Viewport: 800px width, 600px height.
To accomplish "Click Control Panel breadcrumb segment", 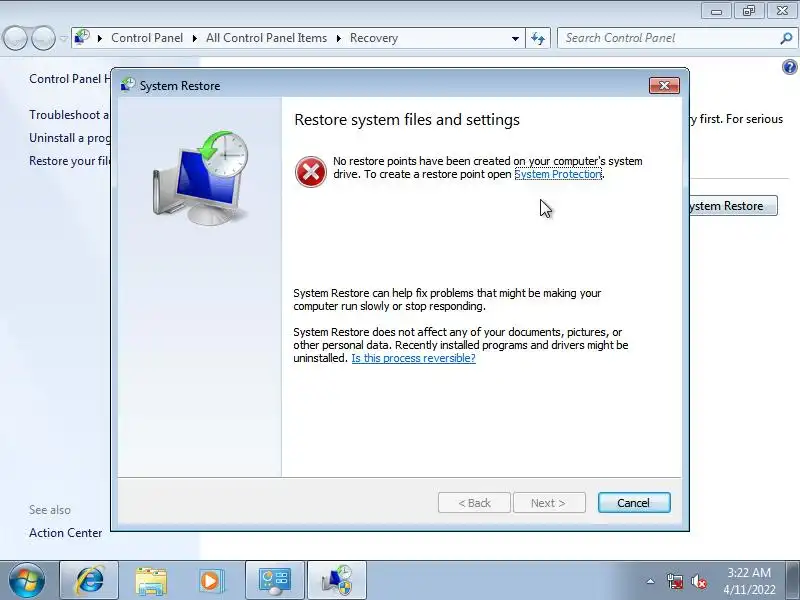I will [147, 38].
